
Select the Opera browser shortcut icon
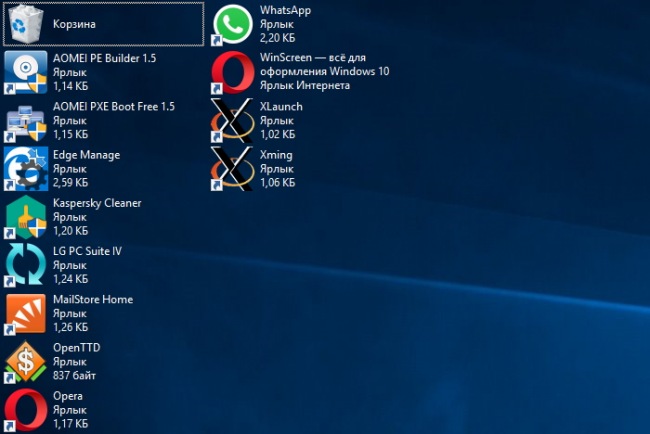point(26,410)
